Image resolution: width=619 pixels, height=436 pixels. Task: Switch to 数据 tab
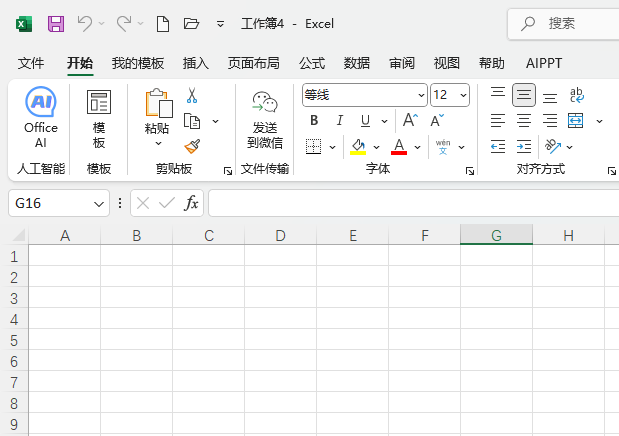[x=356, y=63]
